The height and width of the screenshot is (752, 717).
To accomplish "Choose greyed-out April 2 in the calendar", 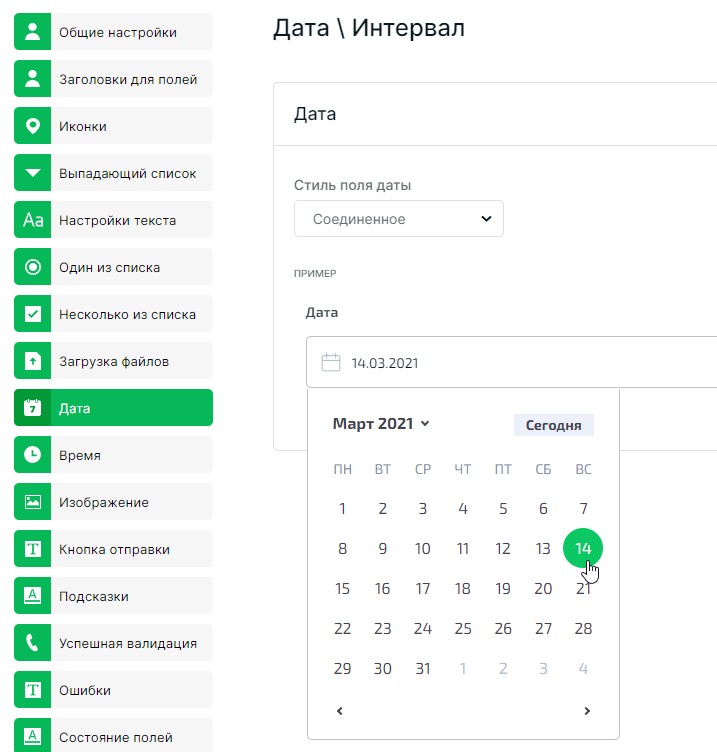I will click(503, 669).
